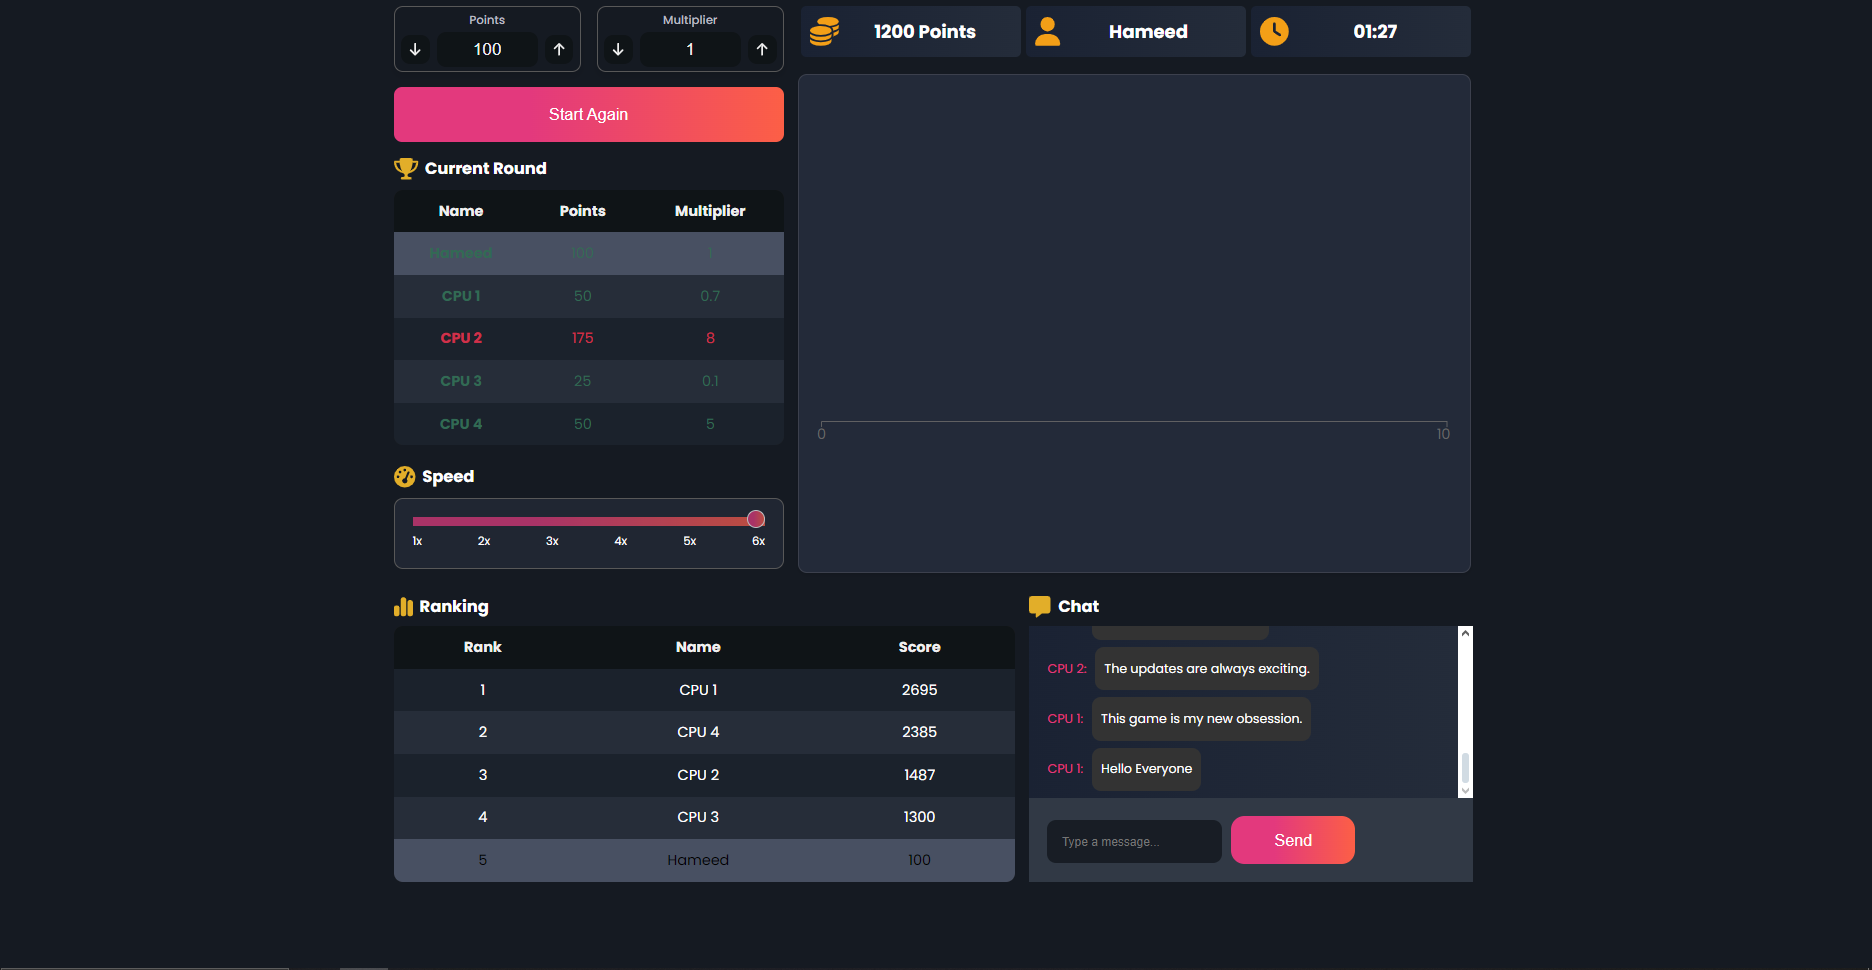The image size is (1872, 970).
Task: Decrease the Multiplier with the down arrow
Action: [x=618, y=49]
